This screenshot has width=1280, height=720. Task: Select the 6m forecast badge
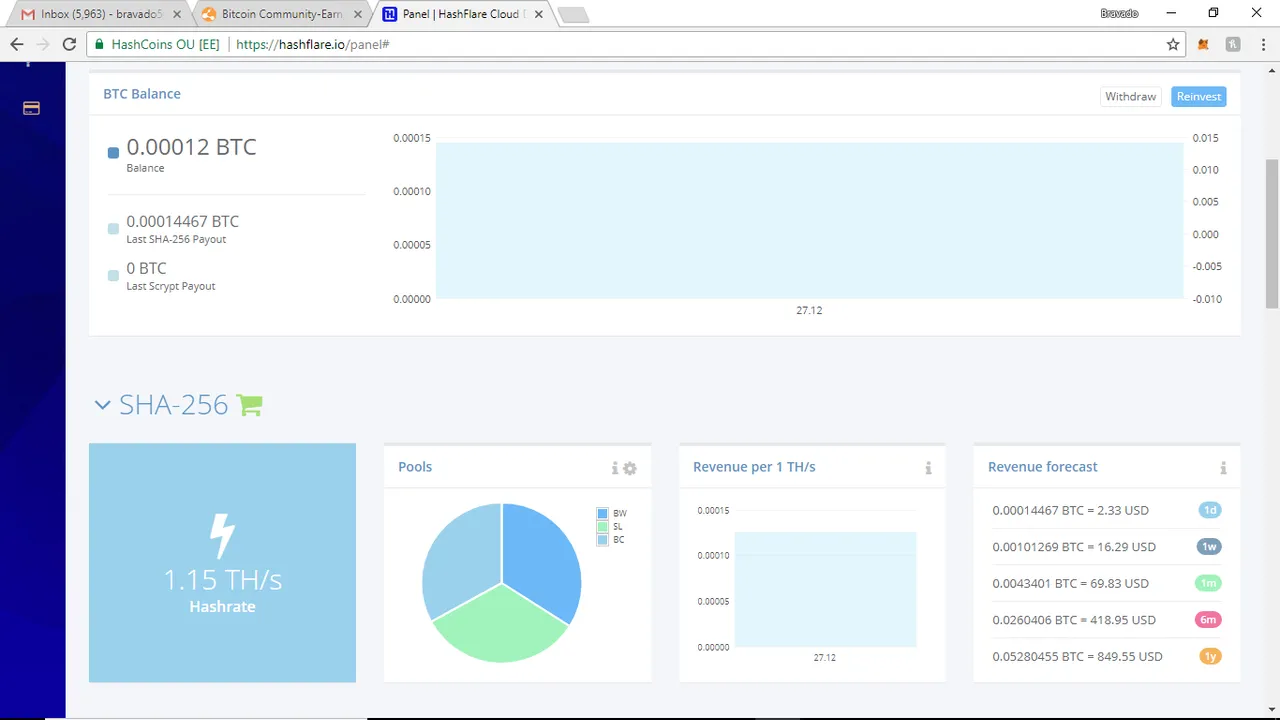[1208, 620]
